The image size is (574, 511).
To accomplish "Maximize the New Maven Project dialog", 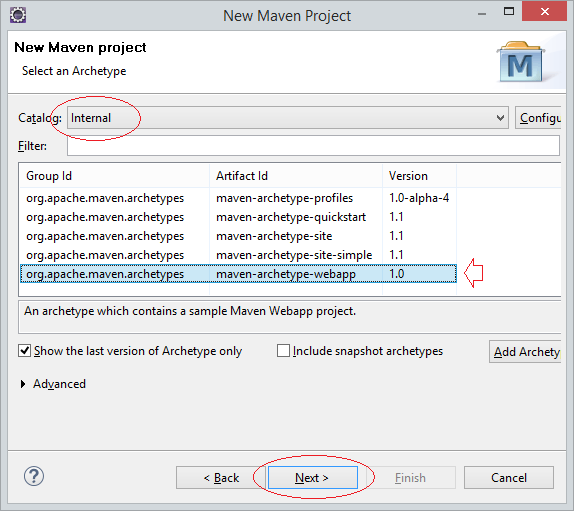I will point(509,11).
